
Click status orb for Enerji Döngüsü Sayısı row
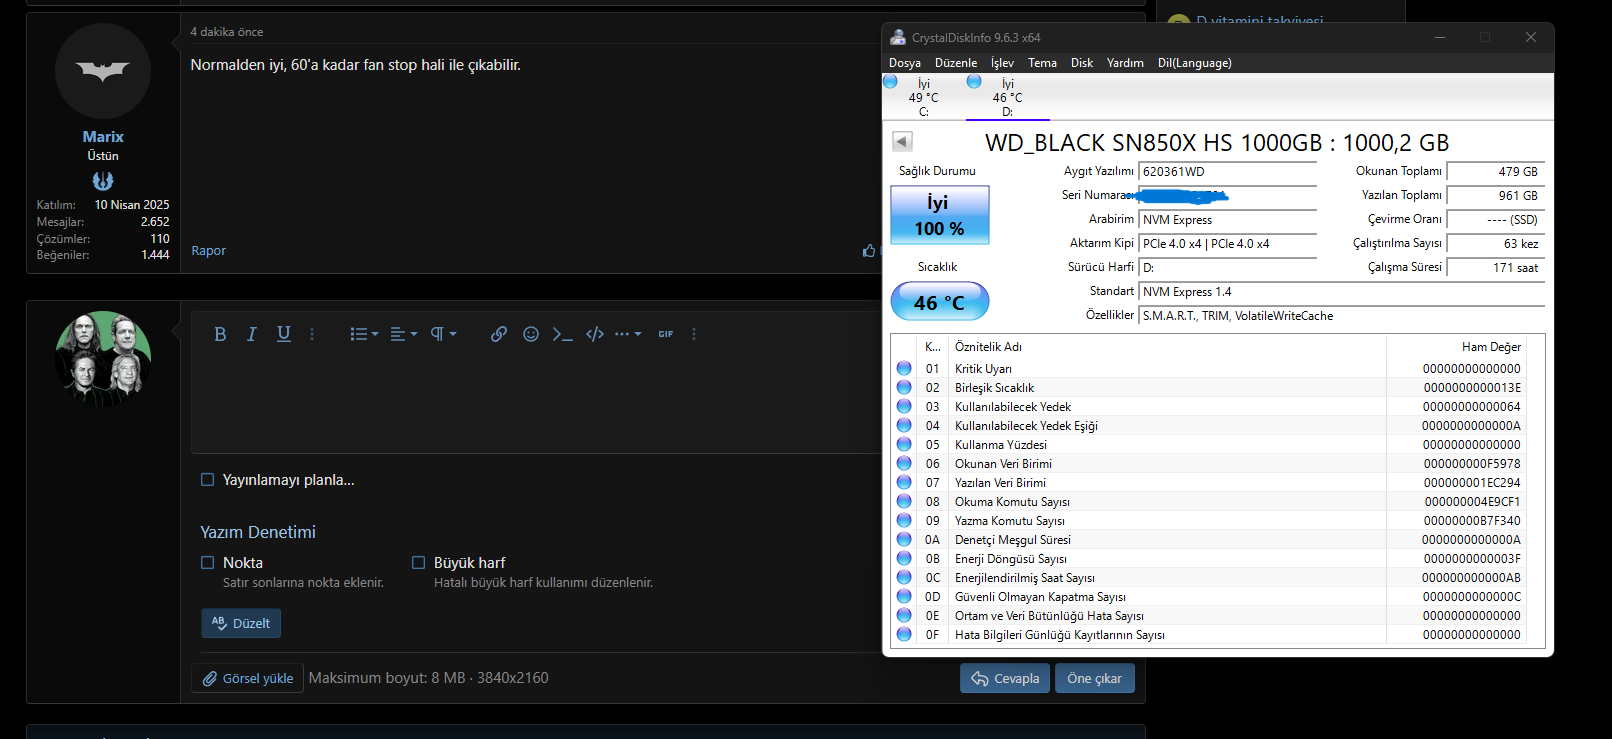point(904,558)
